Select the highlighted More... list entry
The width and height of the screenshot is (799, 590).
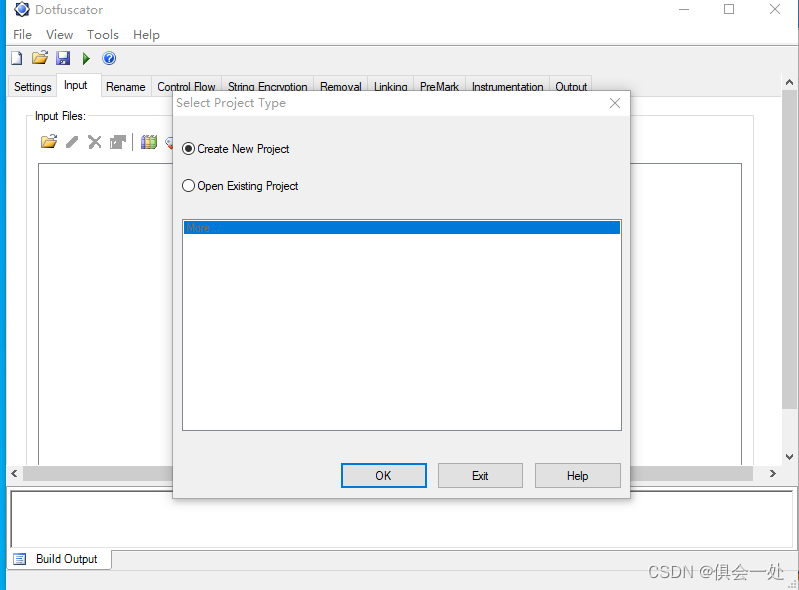tap(402, 228)
